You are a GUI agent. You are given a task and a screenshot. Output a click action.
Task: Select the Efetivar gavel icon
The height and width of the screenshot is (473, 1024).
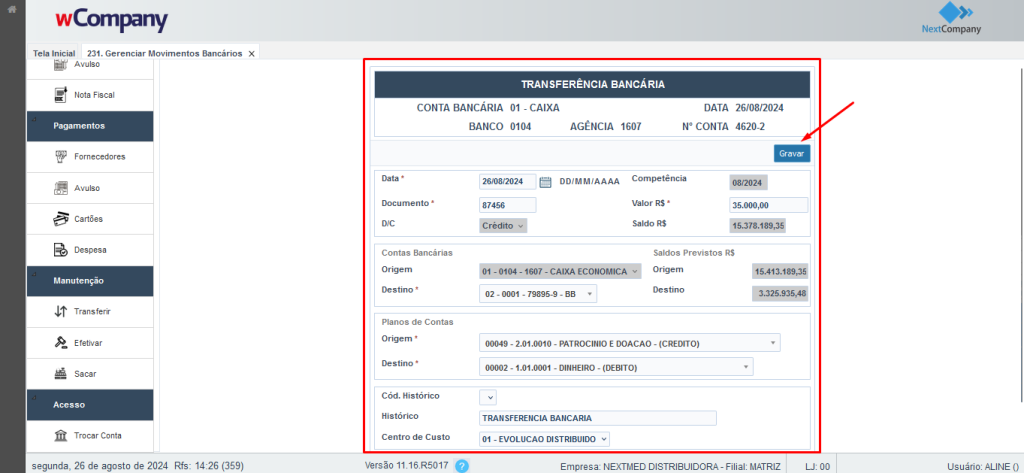point(61,342)
